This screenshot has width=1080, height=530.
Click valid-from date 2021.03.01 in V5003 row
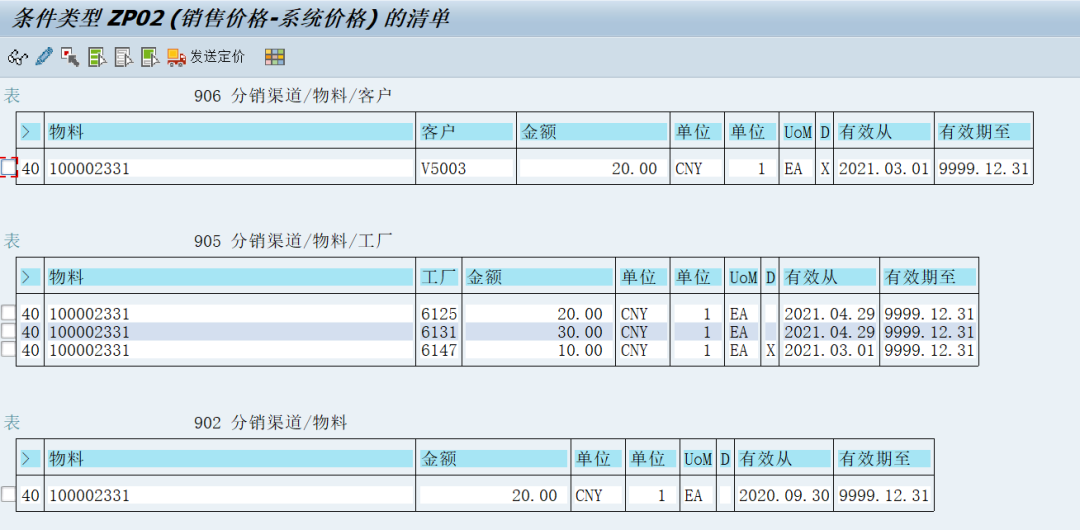(x=883, y=168)
